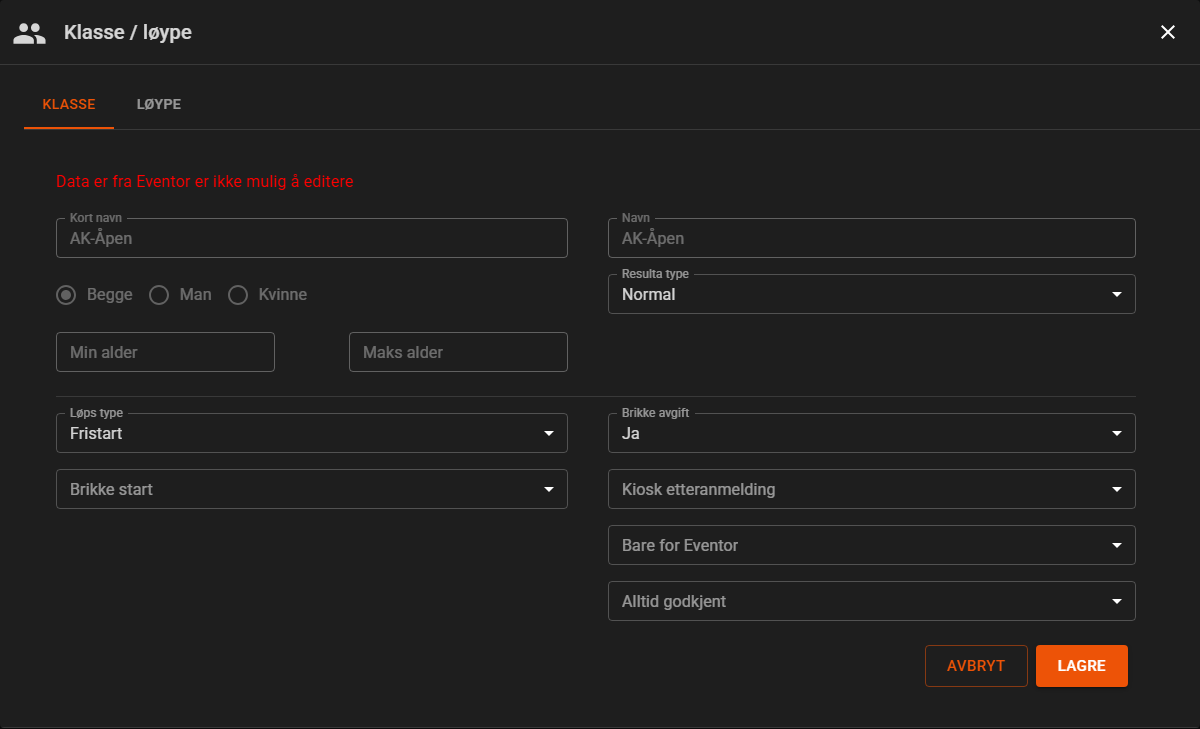Viewport: 1200px width, 729px height.
Task: Open the Alltid godkjent dropdown
Action: (x=871, y=601)
